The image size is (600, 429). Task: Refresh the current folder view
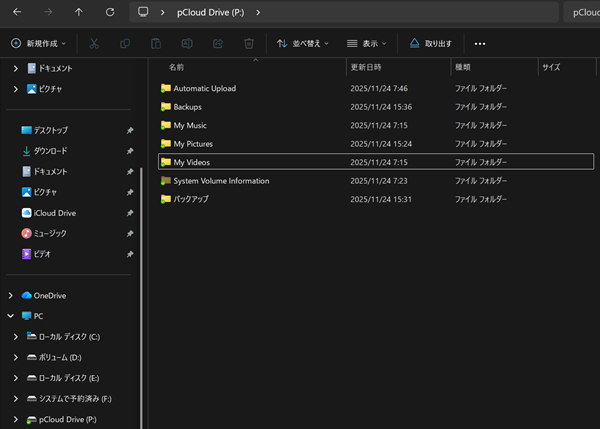[x=109, y=13]
